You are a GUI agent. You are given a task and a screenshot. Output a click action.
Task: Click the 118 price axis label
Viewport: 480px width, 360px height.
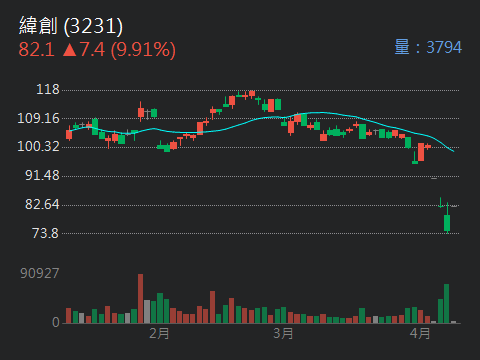point(48,89)
